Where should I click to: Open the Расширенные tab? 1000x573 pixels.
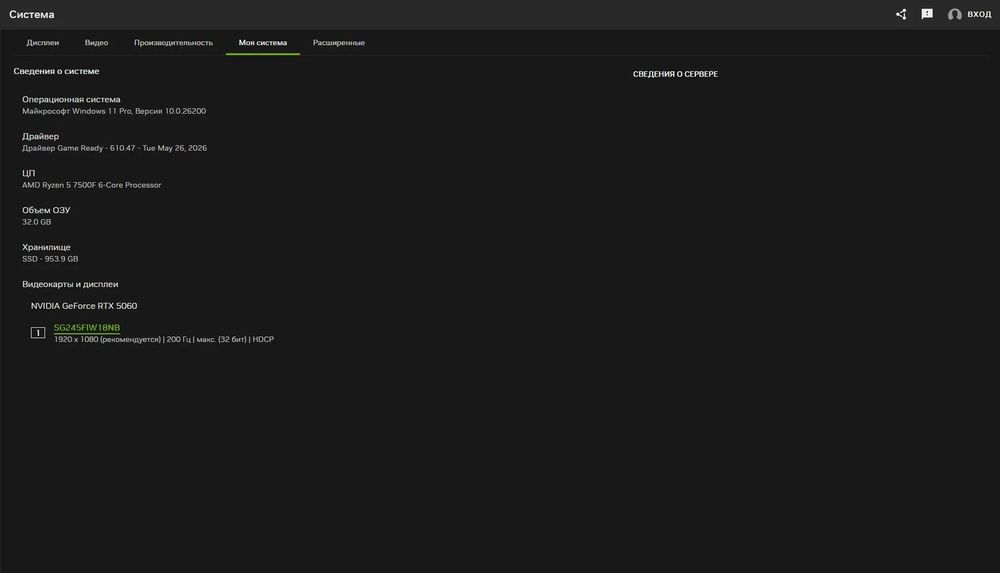pyautogui.click(x=339, y=43)
